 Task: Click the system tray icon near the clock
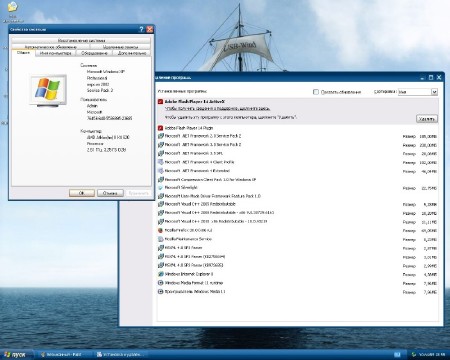[x=414, y=354]
